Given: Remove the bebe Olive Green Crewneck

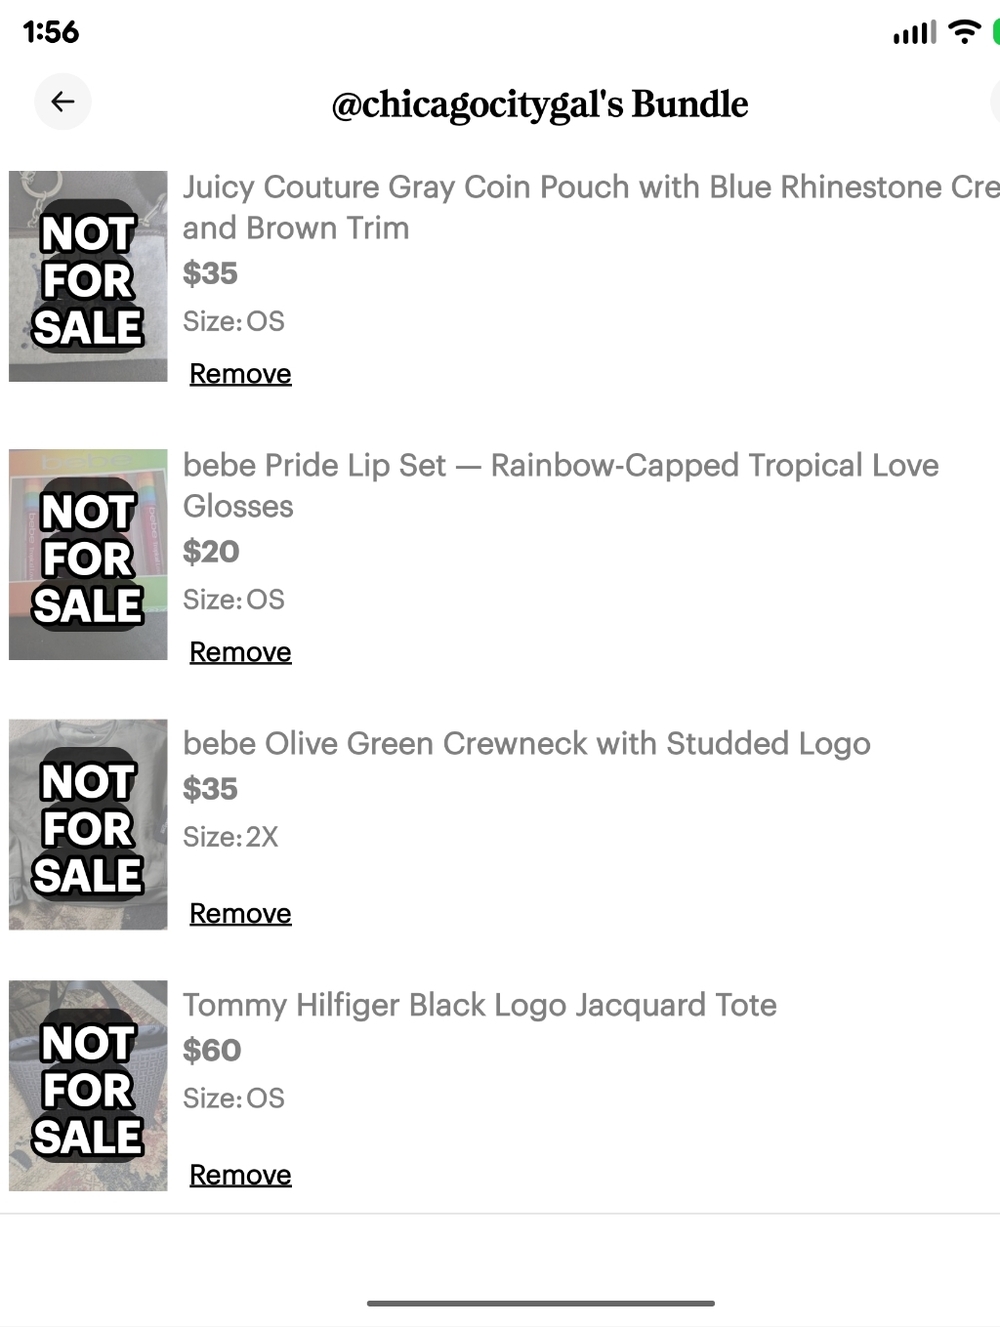Looking at the screenshot, I should 240,913.
